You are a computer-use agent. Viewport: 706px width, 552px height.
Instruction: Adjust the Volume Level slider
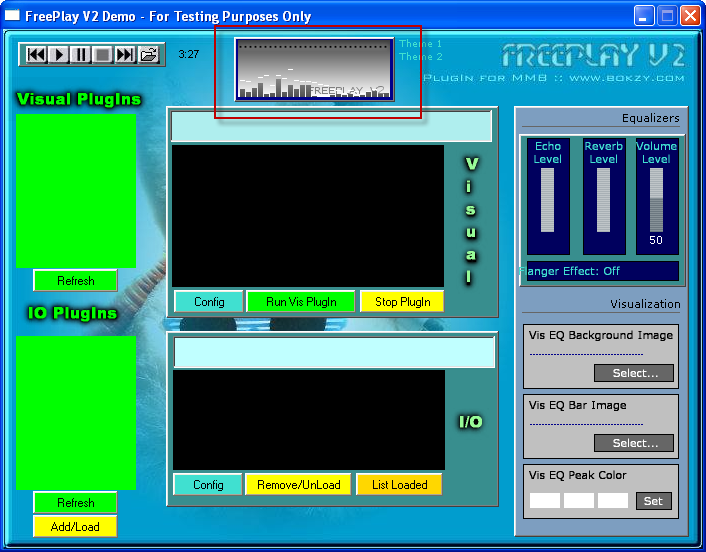[x=656, y=200]
